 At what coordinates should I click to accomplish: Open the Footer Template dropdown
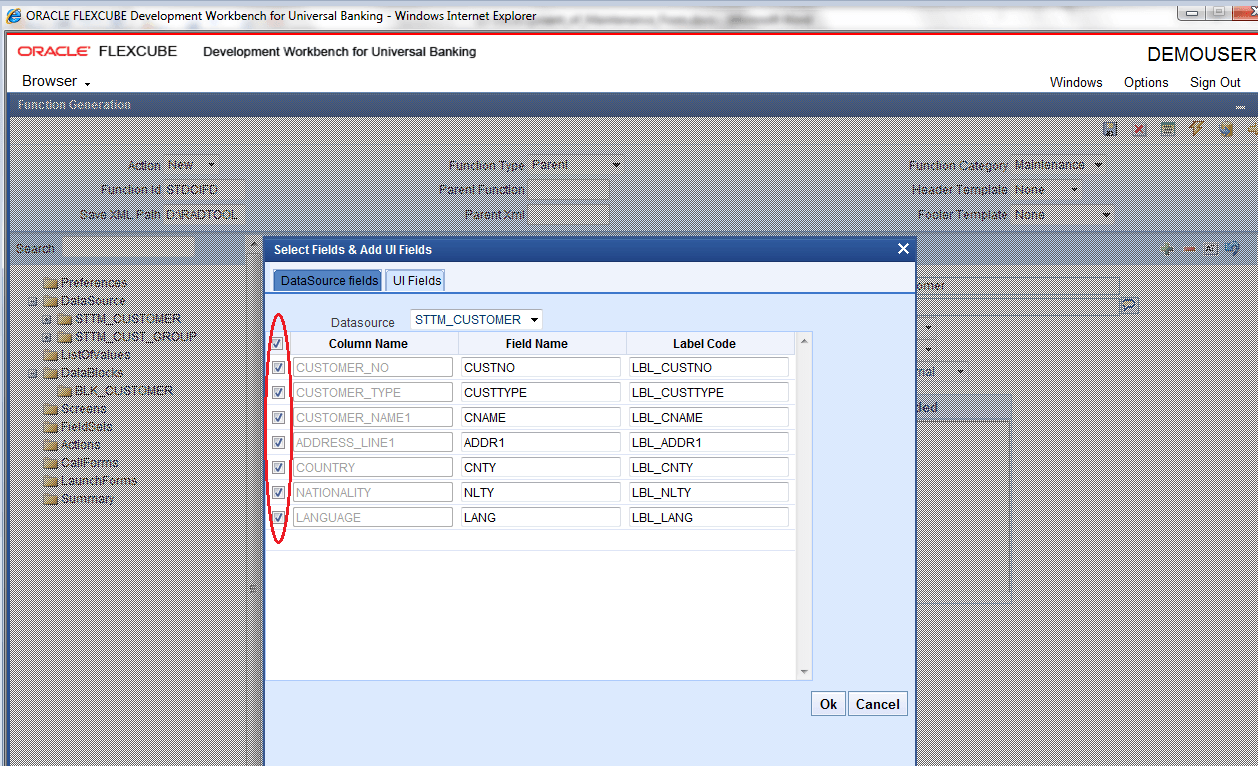(1063, 215)
